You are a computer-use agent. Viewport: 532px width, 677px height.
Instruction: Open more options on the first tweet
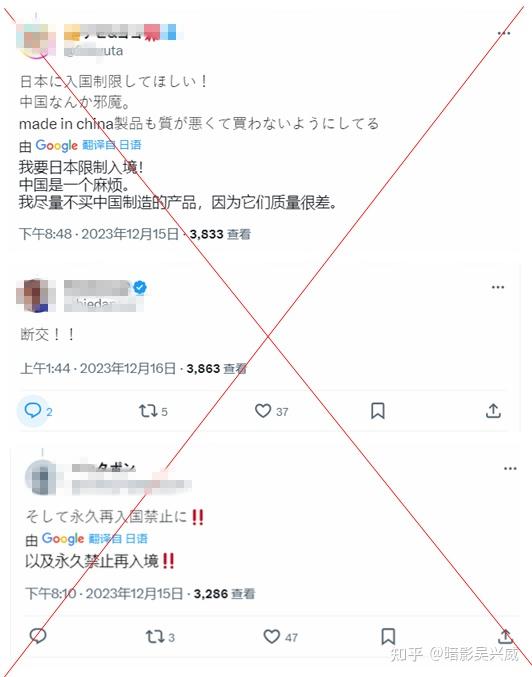[504, 33]
